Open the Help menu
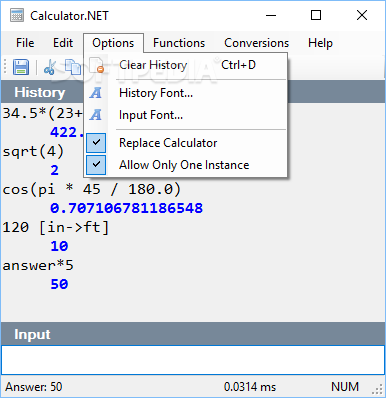 320,43
